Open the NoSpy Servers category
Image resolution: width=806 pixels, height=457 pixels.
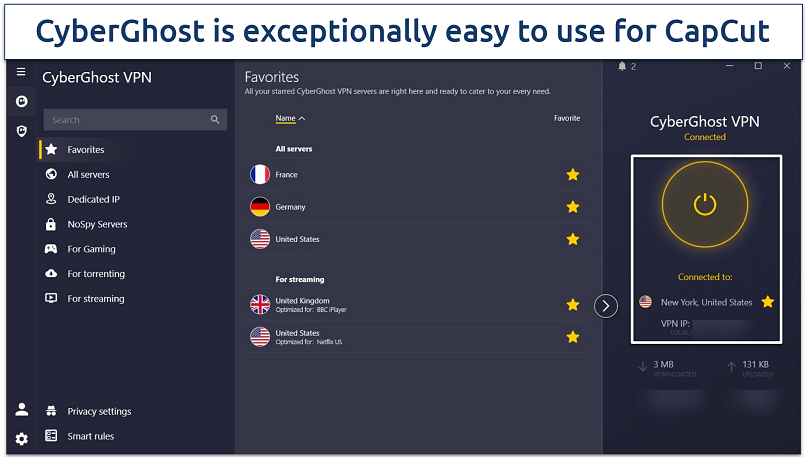[x=97, y=225]
